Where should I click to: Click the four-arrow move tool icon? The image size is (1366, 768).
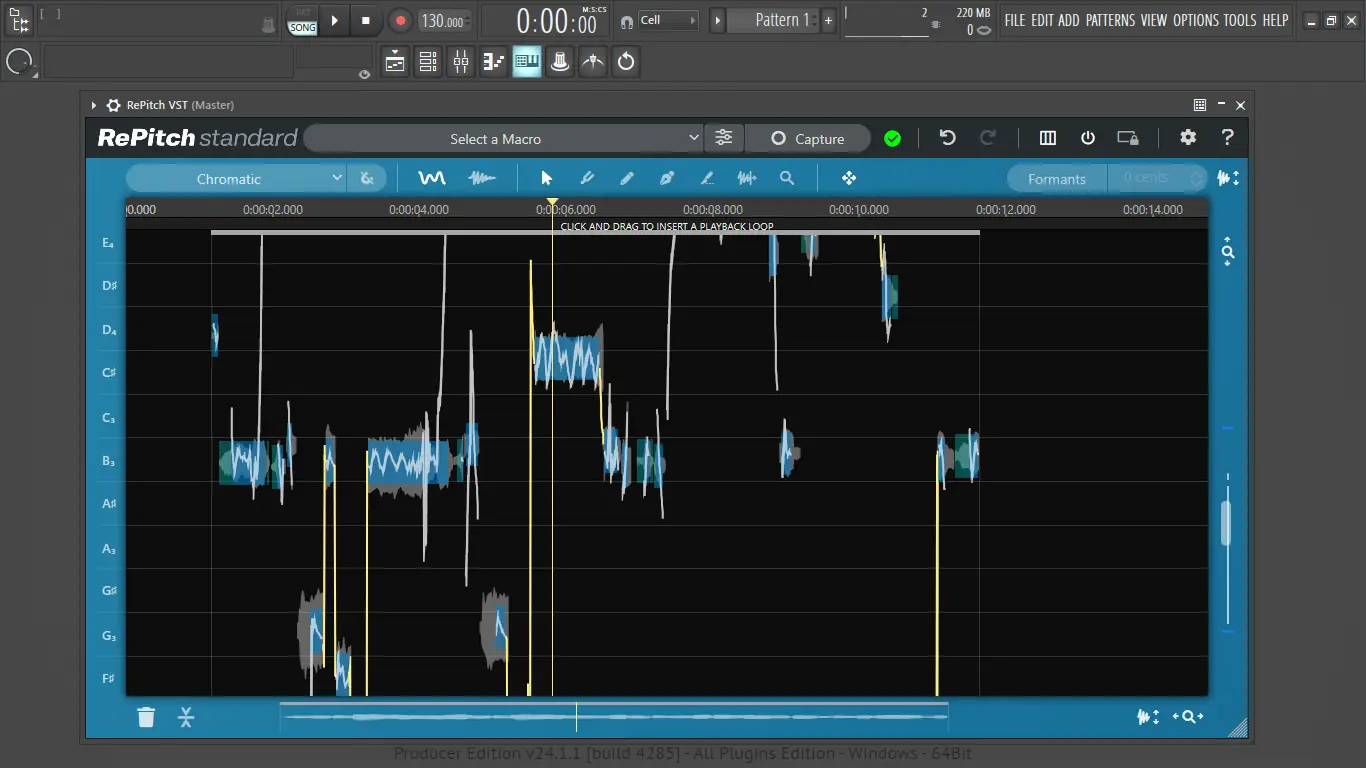point(849,178)
